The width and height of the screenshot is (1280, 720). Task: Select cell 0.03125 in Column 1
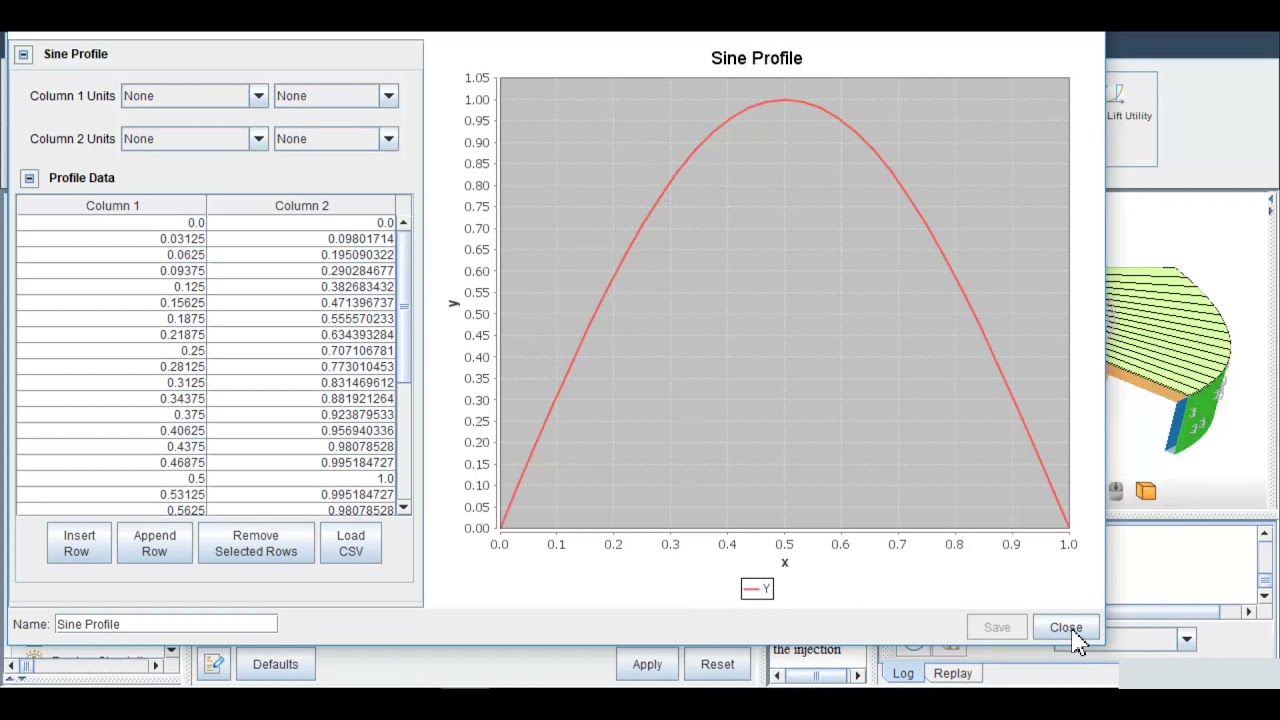tap(112, 239)
